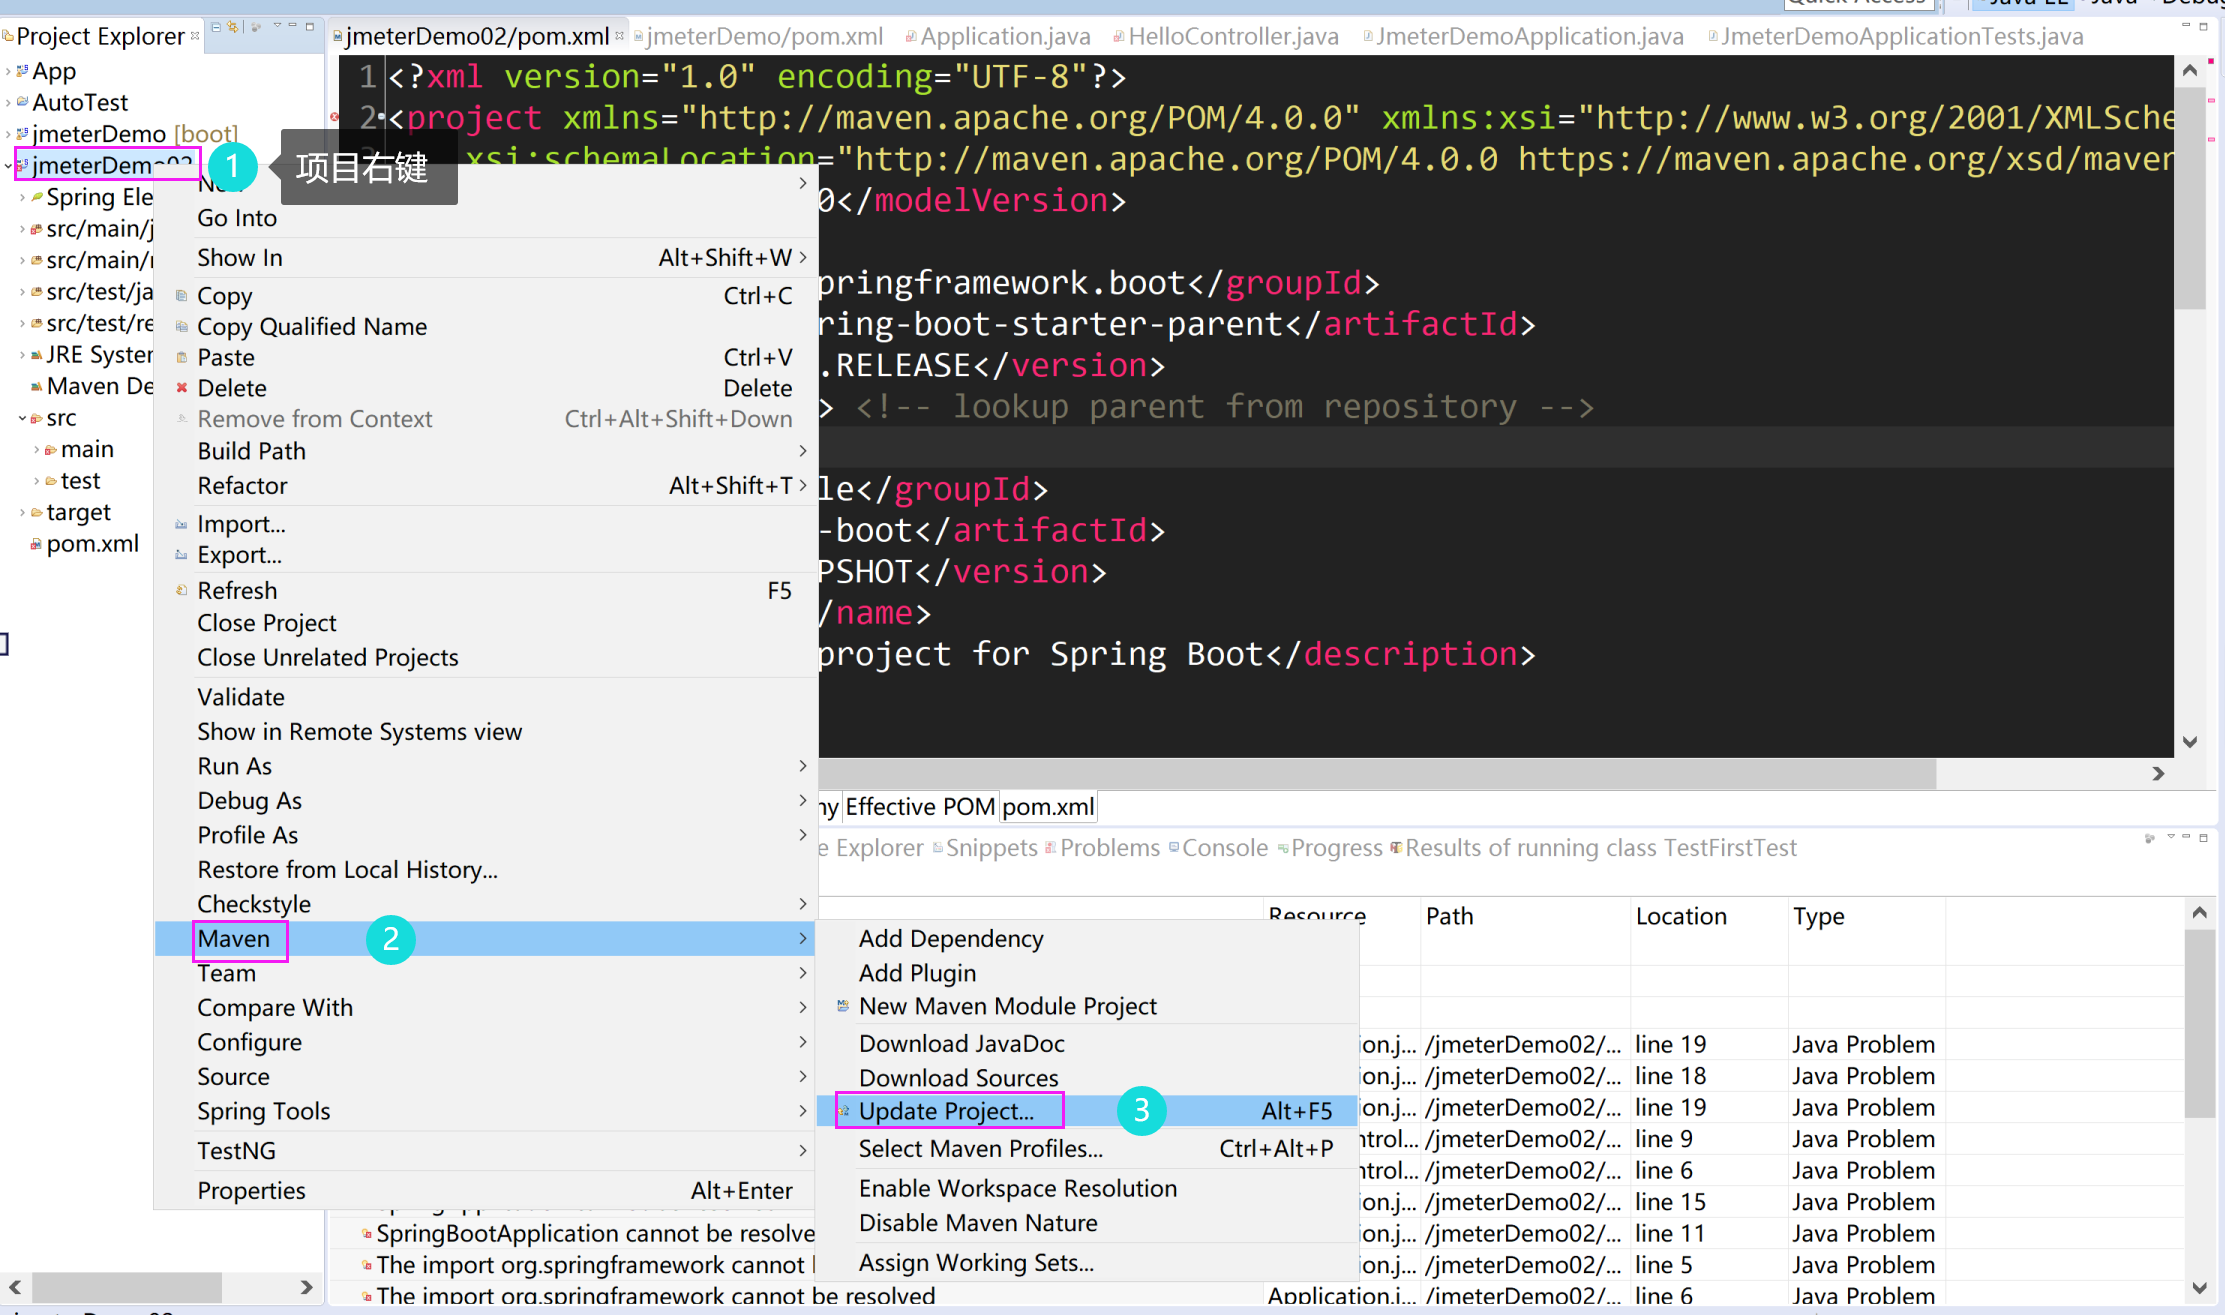
Task: Click the editor scrollbar down arrow
Action: point(2191,740)
